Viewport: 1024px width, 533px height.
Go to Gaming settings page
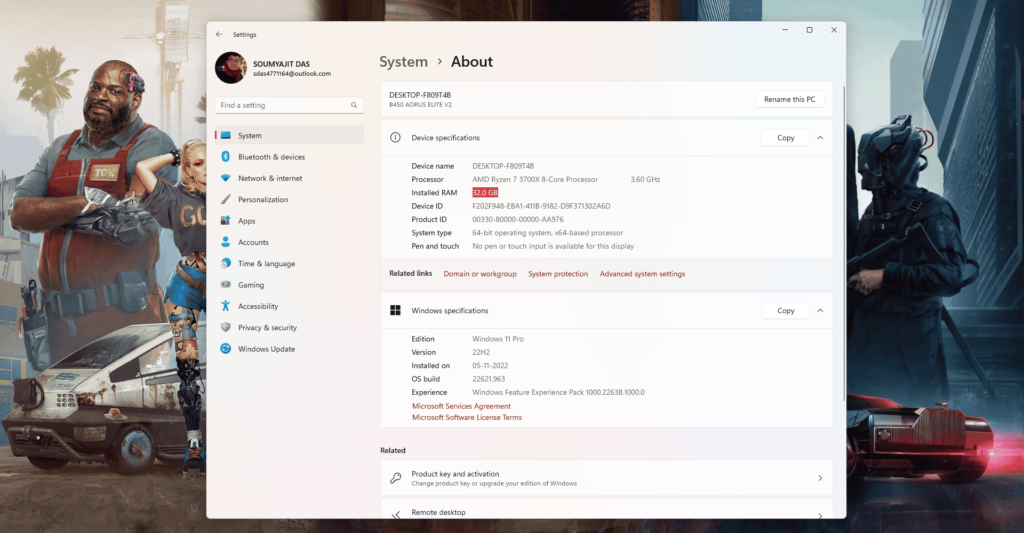(289, 285)
